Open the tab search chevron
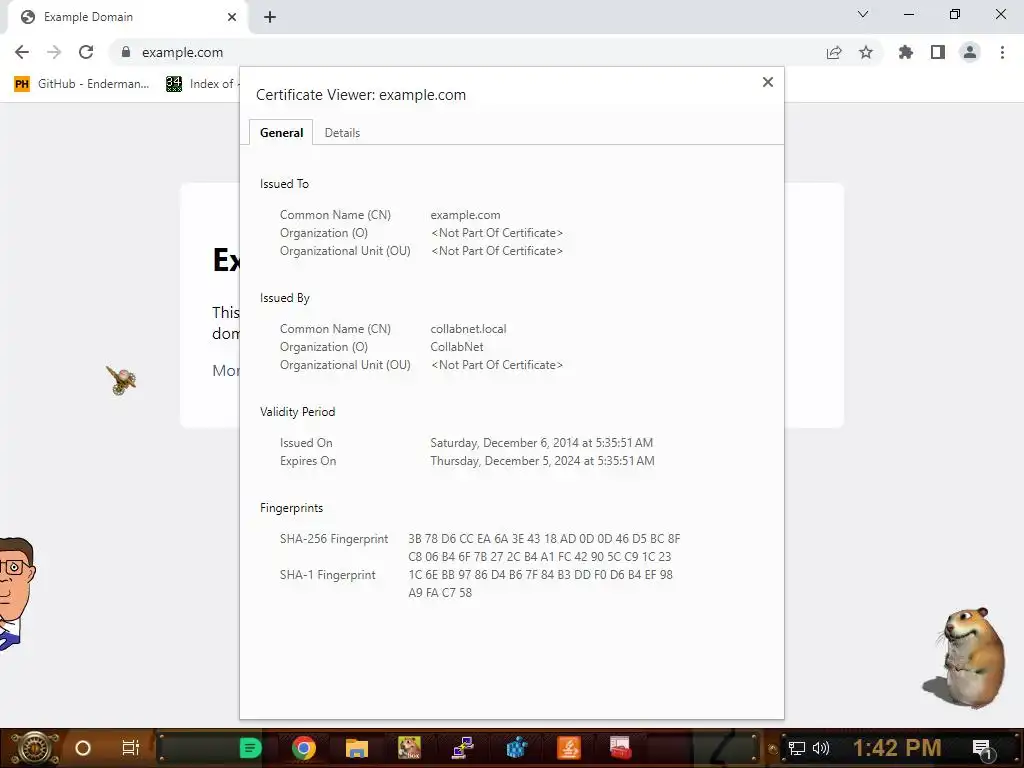This screenshot has width=1024, height=768. coord(863,14)
